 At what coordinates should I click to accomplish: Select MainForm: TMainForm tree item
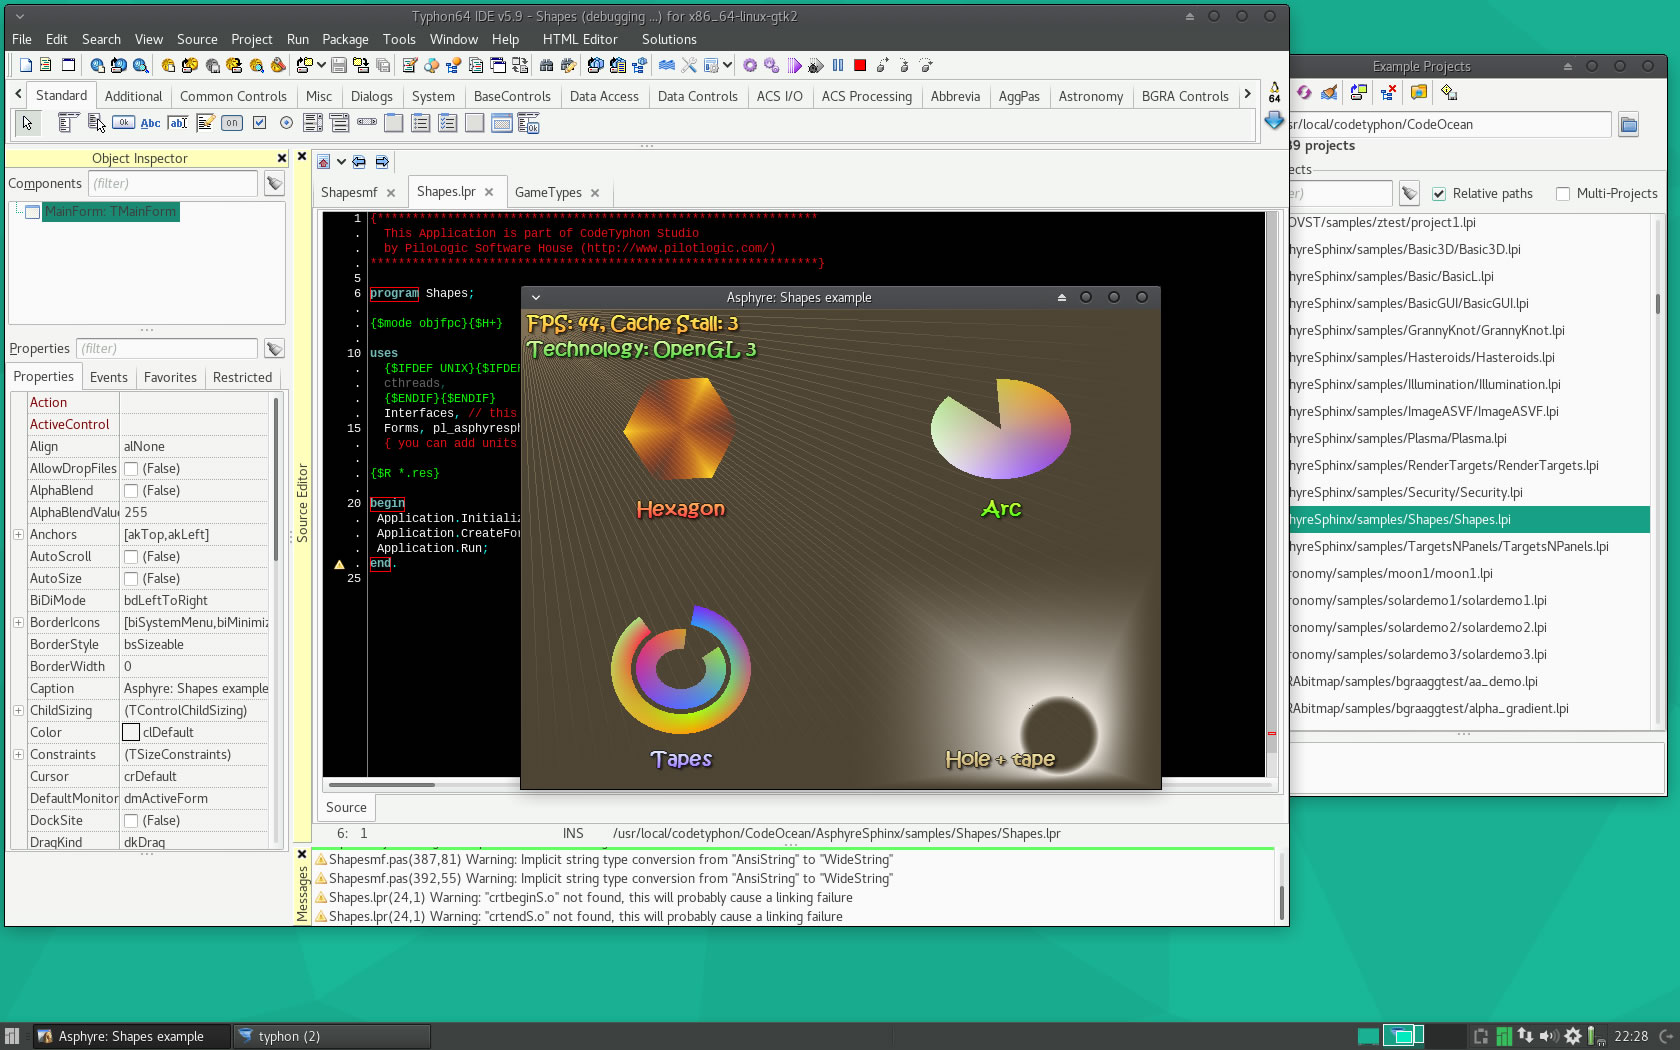pyautogui.click(x=109, y=212)
